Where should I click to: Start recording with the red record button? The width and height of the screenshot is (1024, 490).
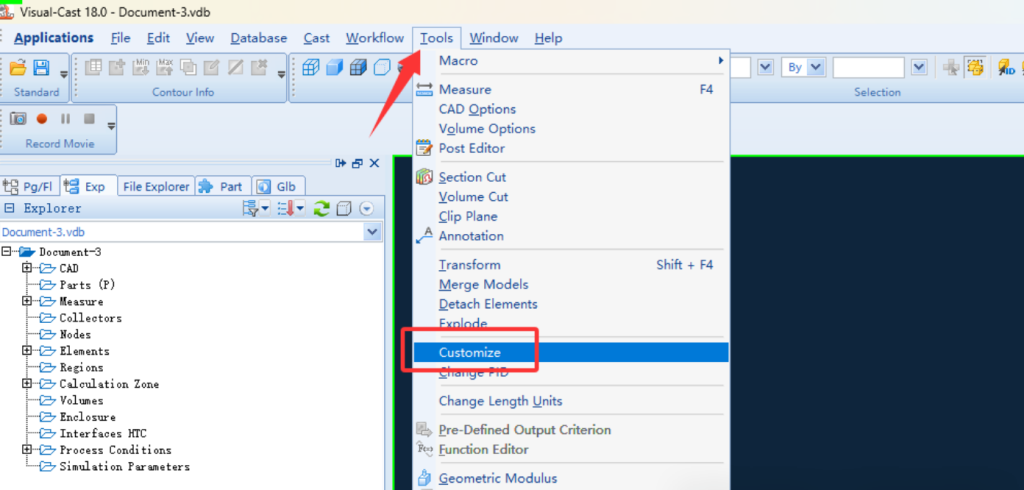[42, 118]
